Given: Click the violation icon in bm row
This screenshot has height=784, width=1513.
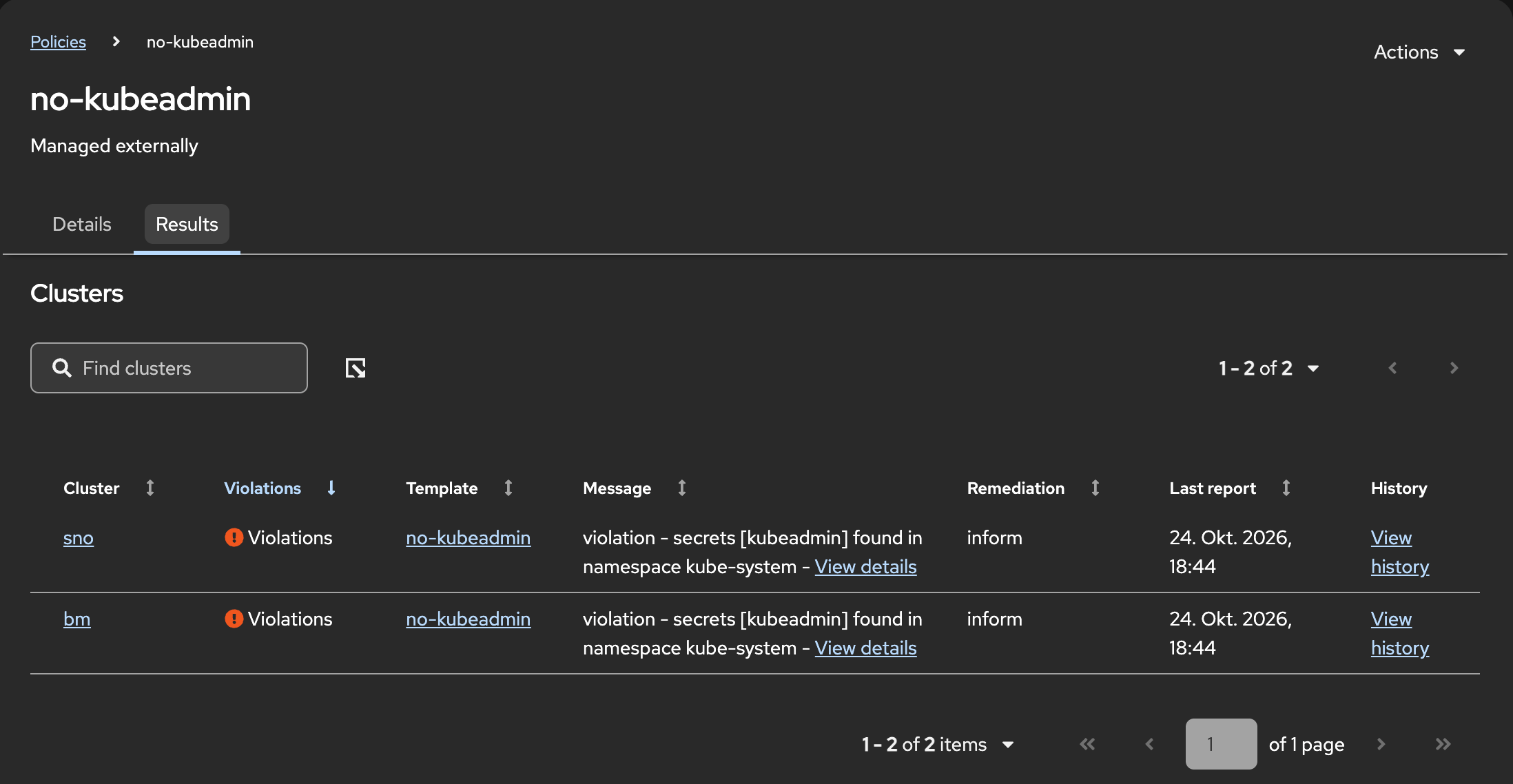Looking at the screenshot, I should (x=234, y=620).
